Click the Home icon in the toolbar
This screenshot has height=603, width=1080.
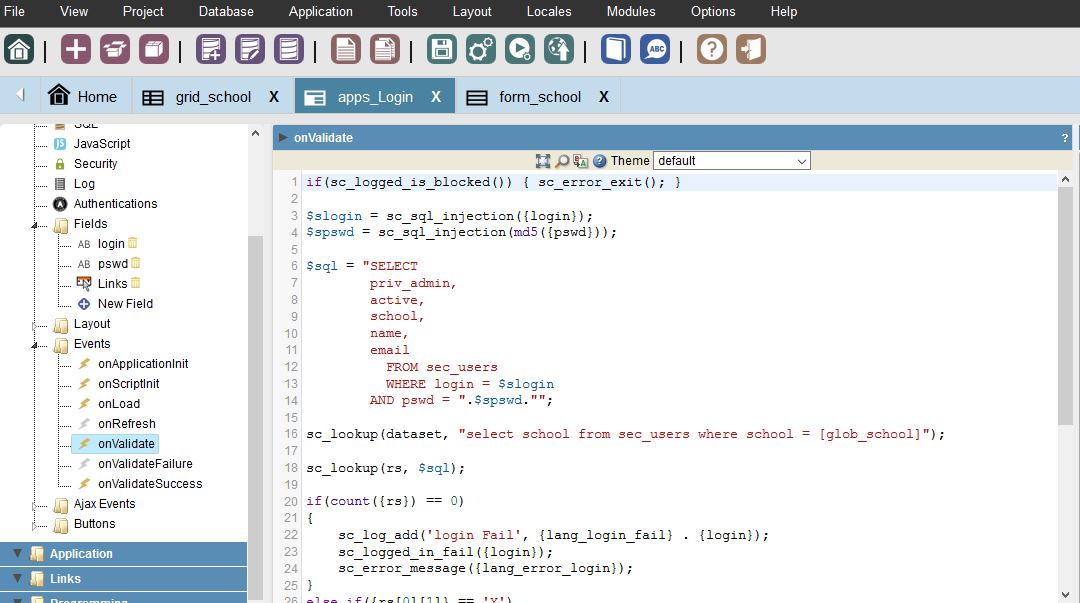(19, 50)
